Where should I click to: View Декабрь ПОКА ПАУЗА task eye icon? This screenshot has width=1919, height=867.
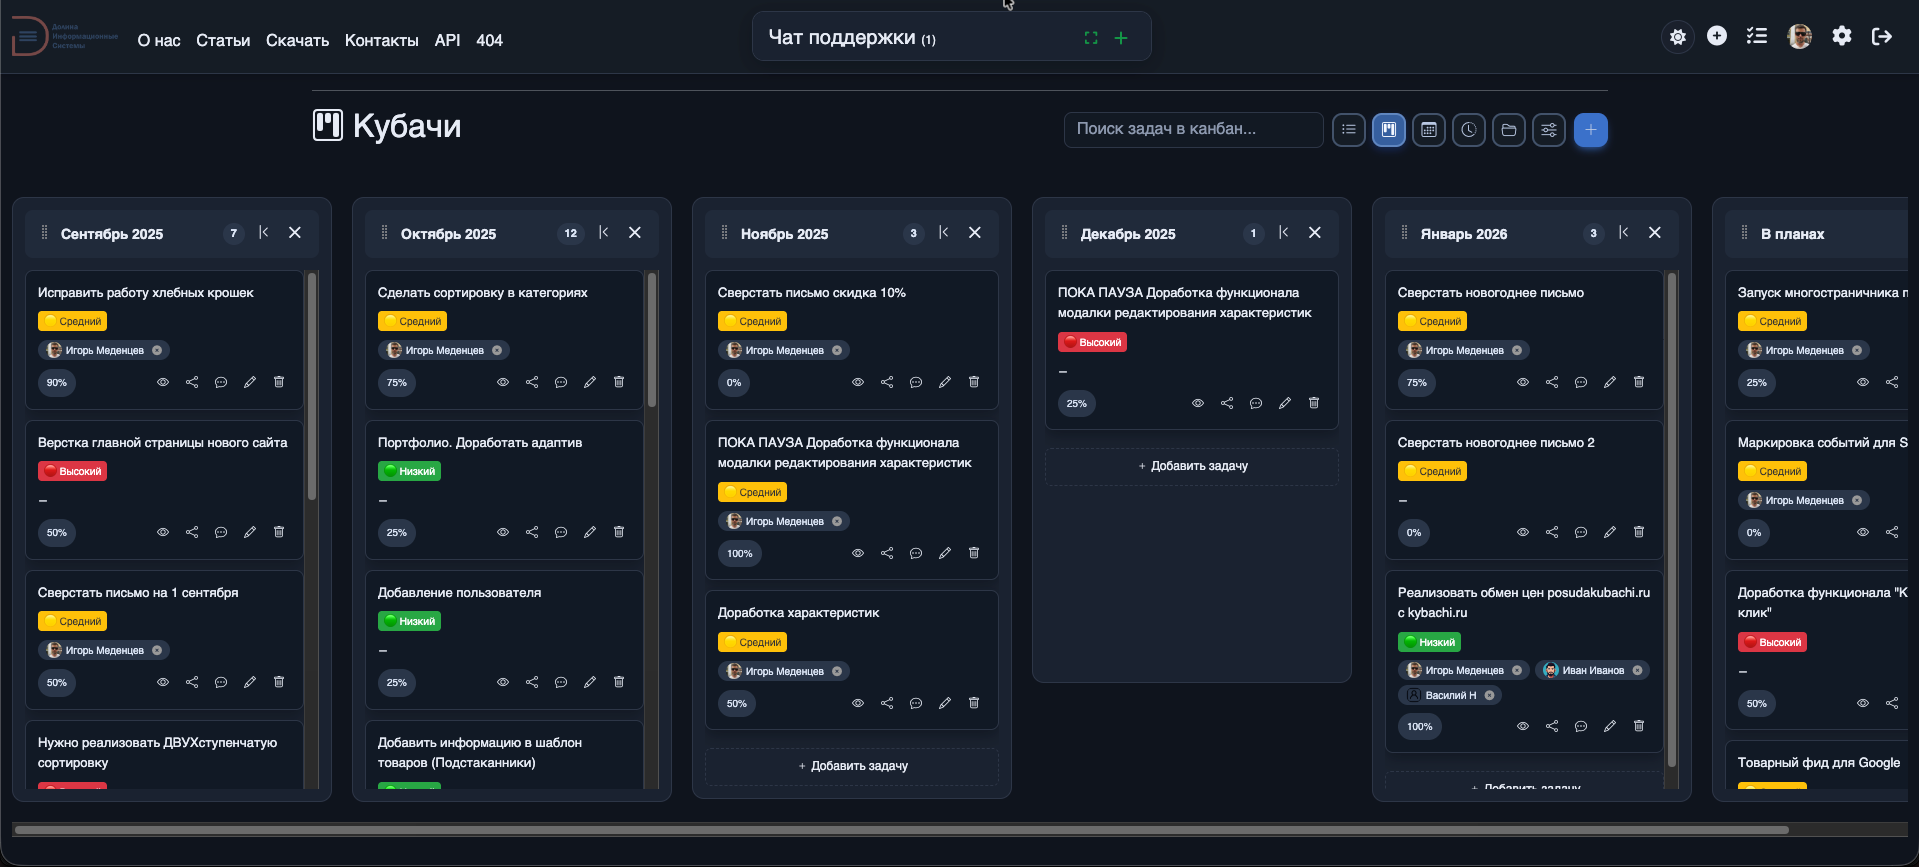pos(1198,403)
